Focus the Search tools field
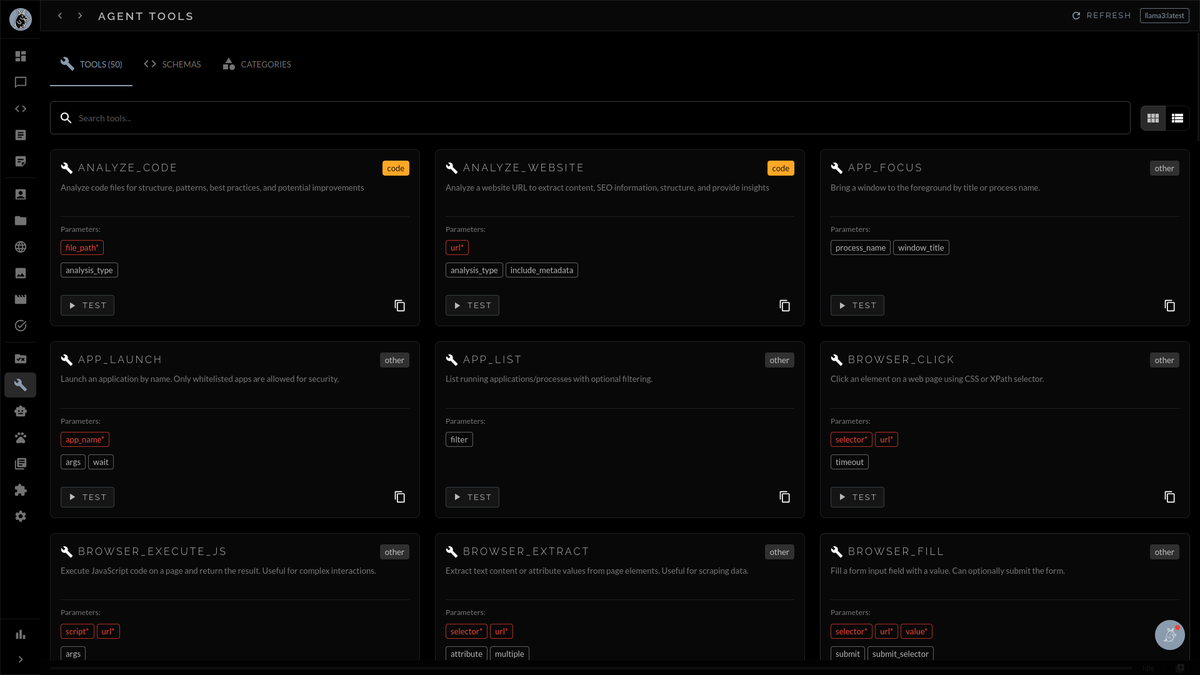This screenshot has width=1200, height=675. tap(590, 118)
